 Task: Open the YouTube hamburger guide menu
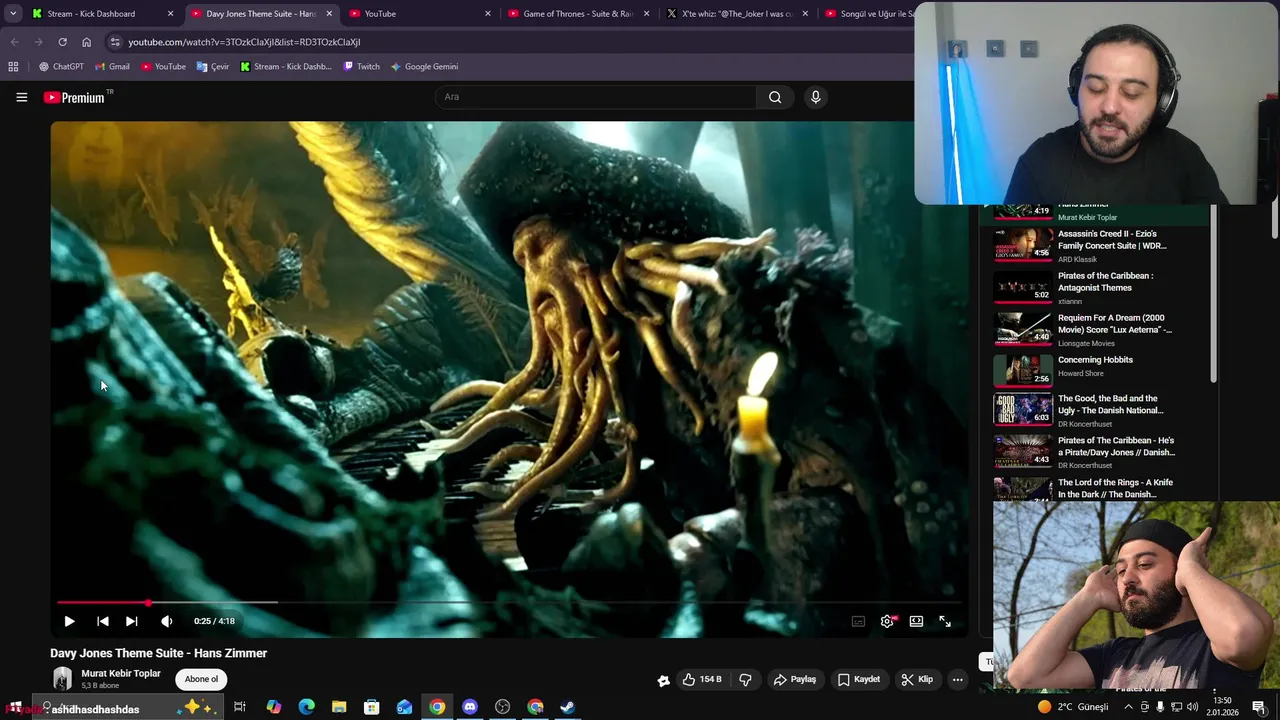click(21, 97)
